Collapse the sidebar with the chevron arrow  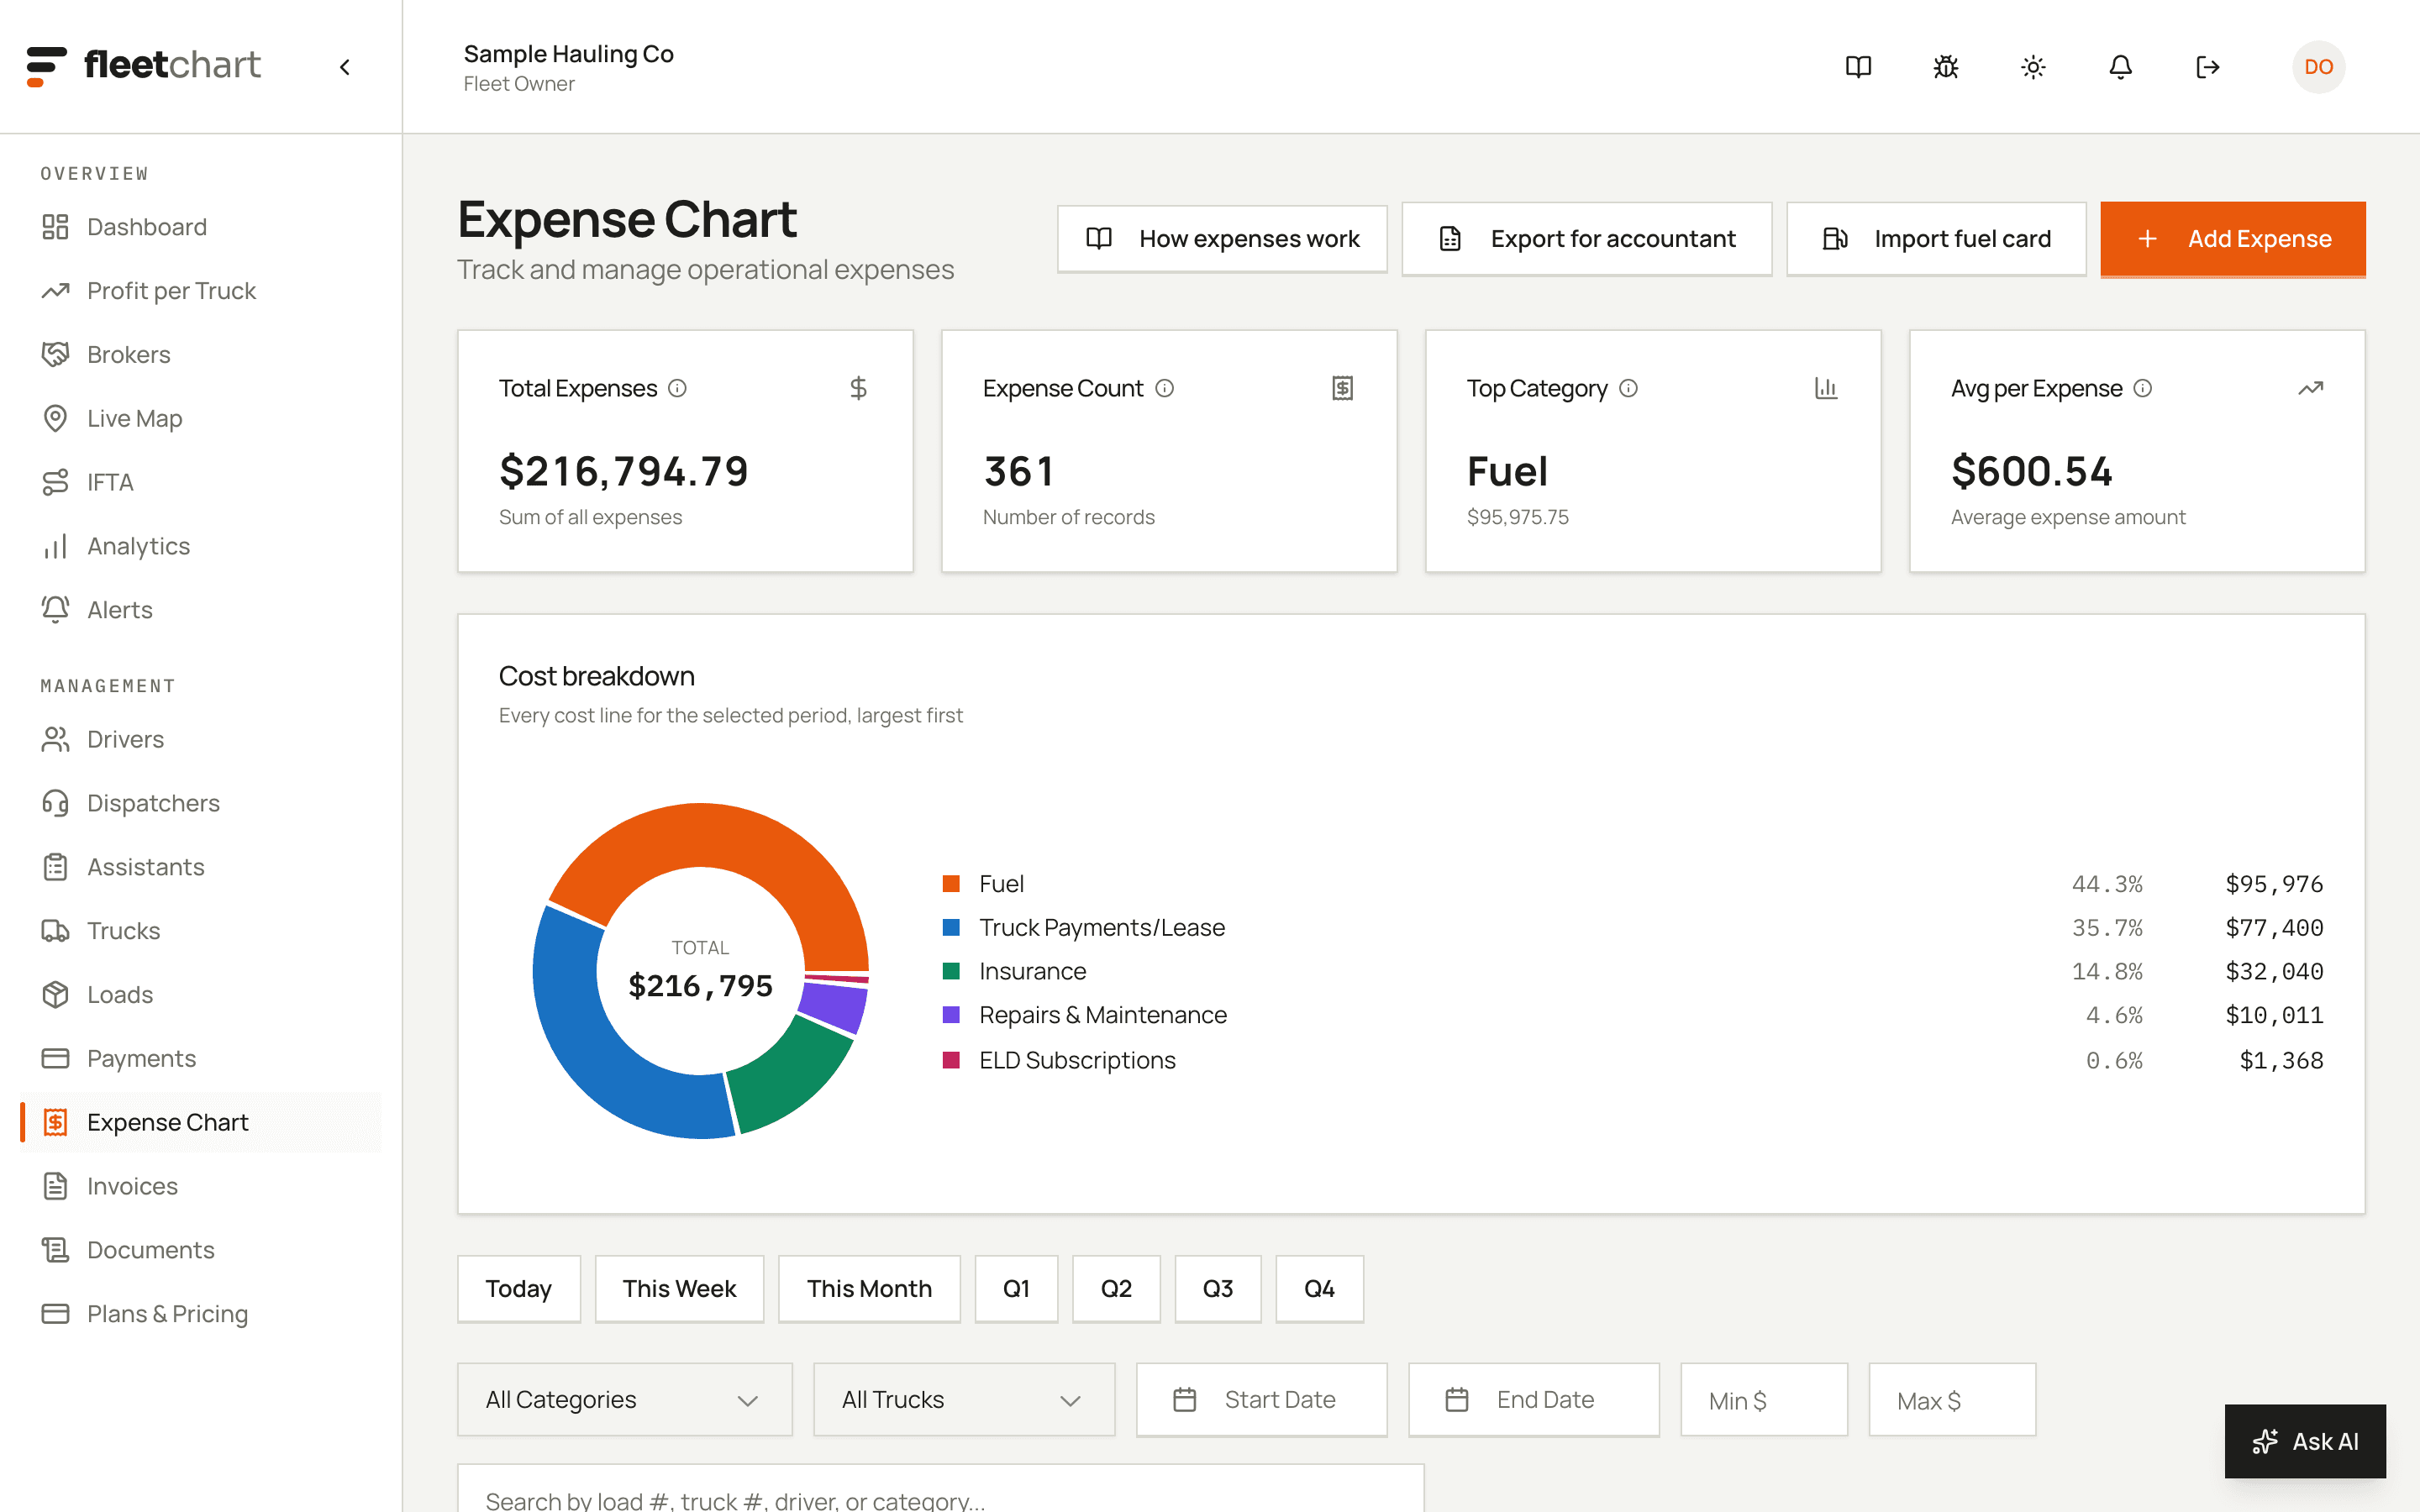345,67
